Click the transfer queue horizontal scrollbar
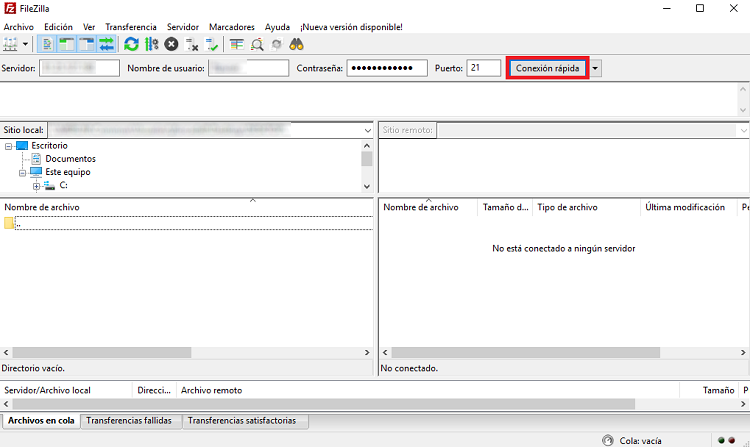The width and height of the screenshot is (750, 447). click(x=323, y=404)
